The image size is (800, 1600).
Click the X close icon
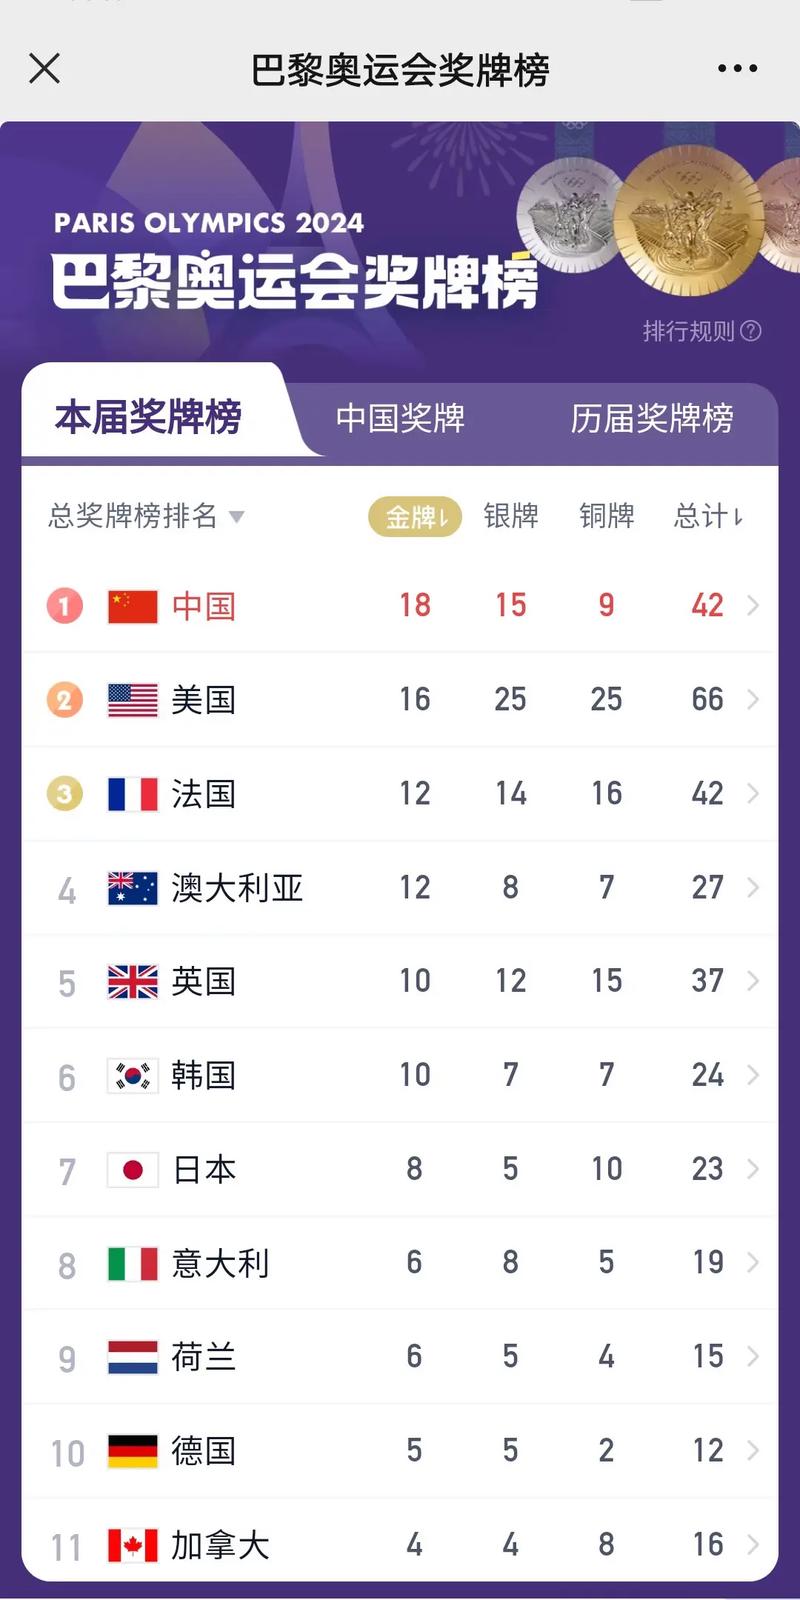click(44, 68)
